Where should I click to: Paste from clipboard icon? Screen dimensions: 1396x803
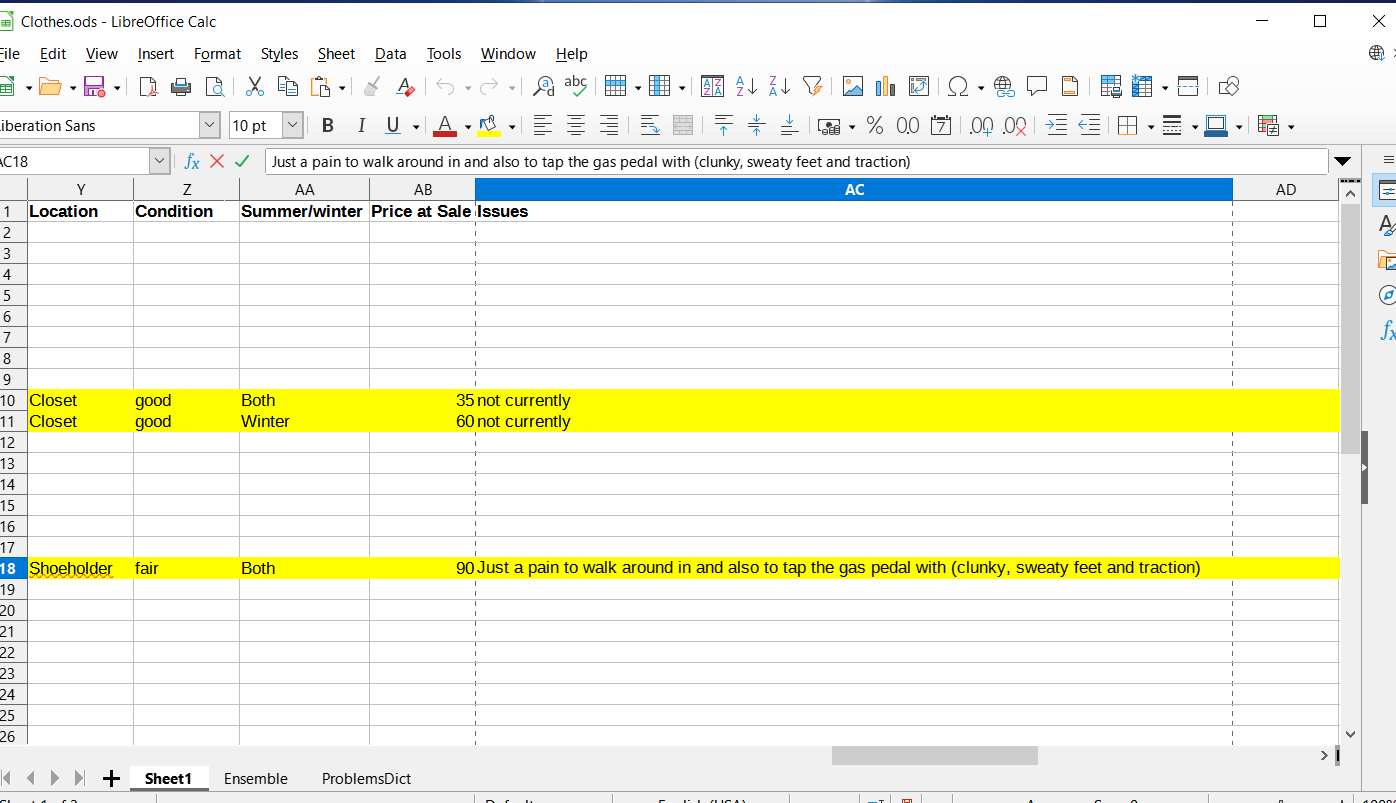tap(320, 87)
